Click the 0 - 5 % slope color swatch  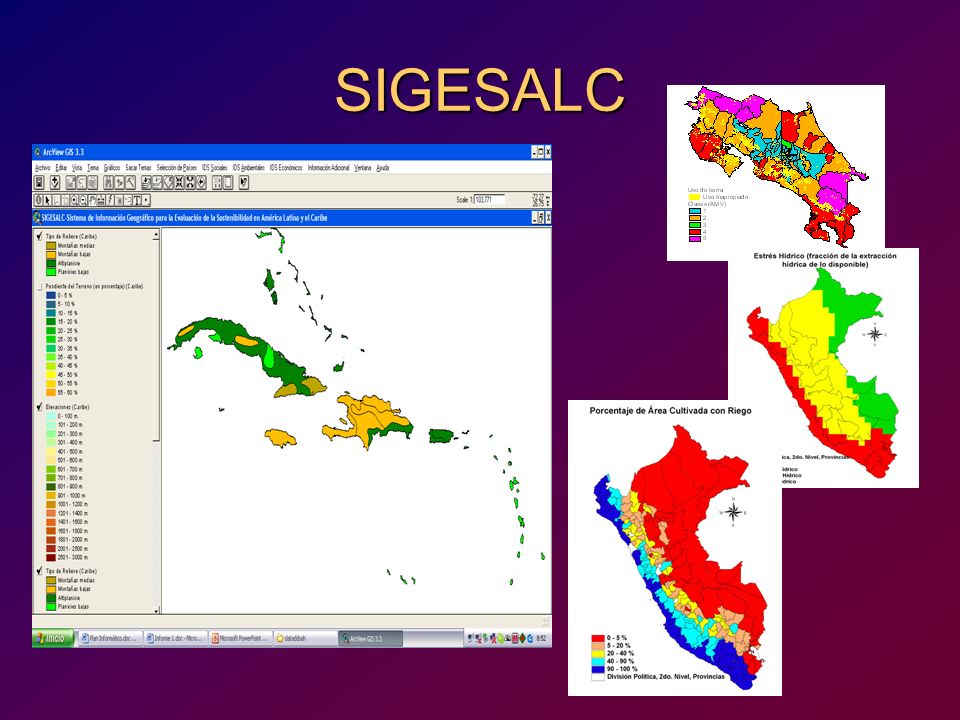(x=51, y=295)
